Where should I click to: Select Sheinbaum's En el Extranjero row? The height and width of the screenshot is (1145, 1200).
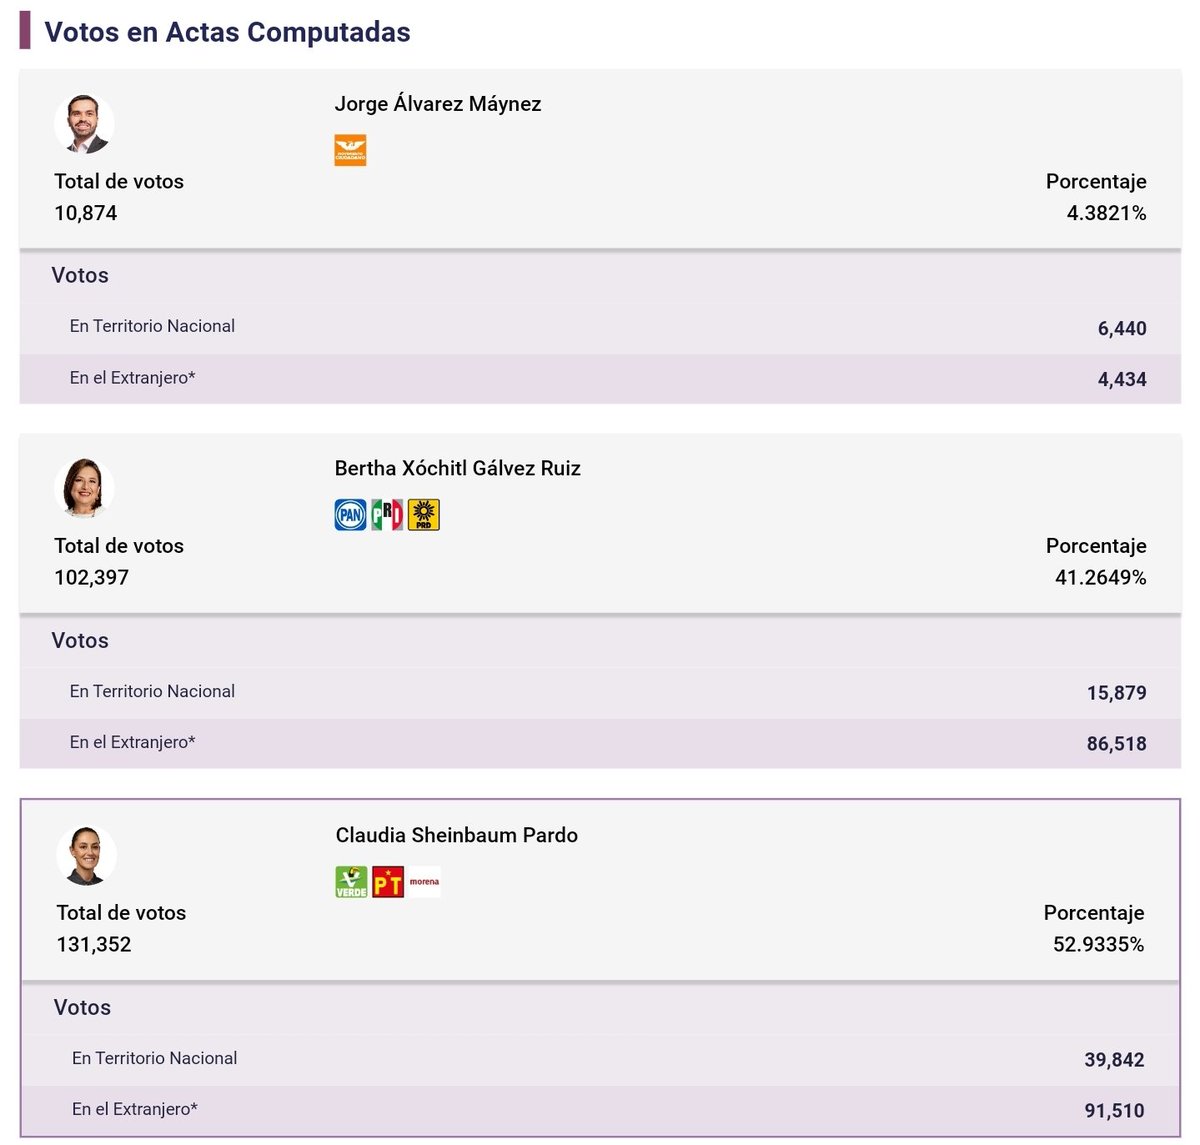pyautogui.click(x=600, y=1110)
